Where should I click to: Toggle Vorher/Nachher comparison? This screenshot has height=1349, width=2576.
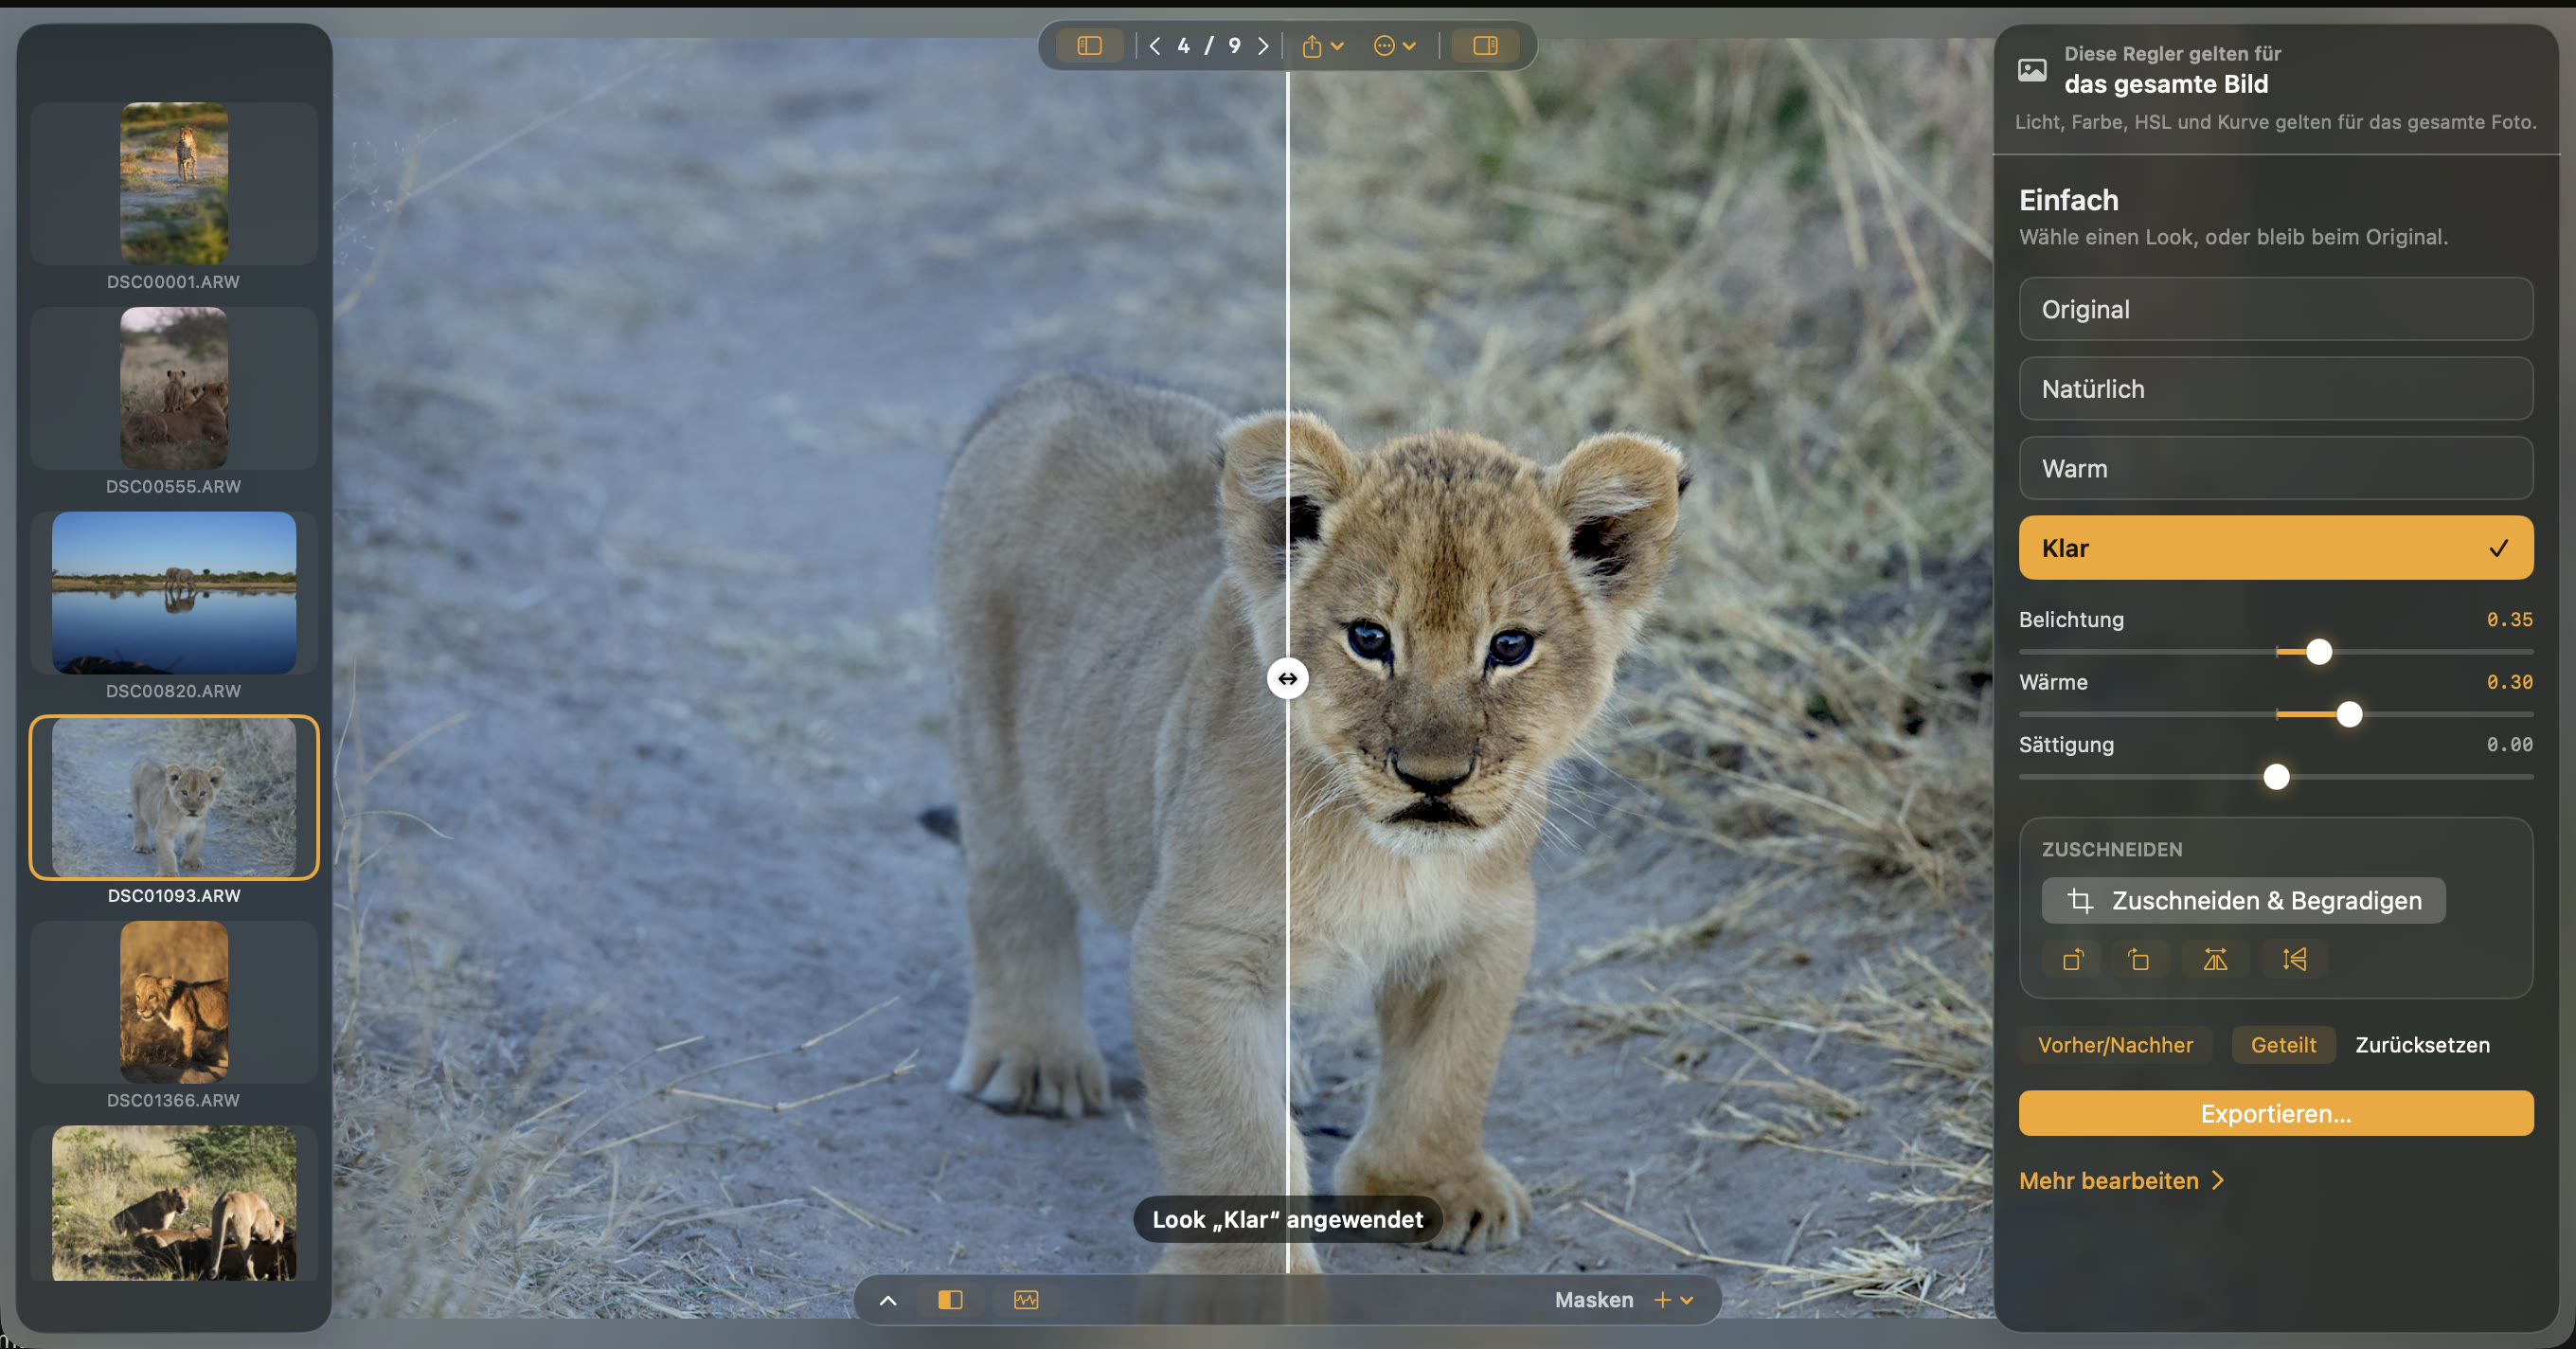click(2115, 1045)
